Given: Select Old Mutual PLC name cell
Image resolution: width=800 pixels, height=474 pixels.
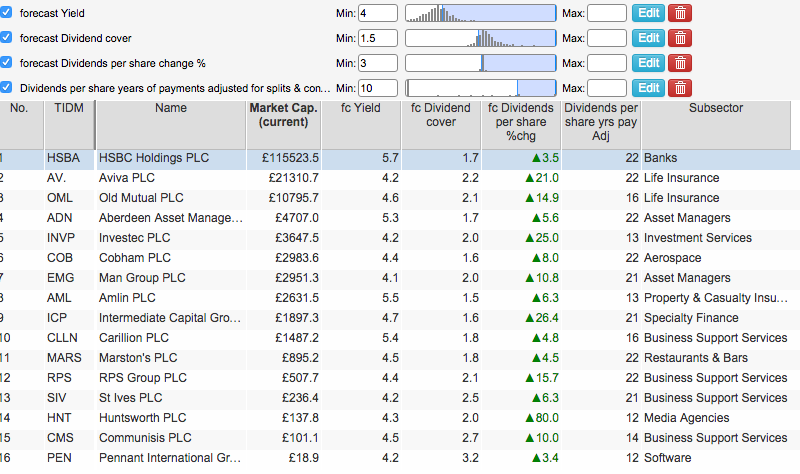Looking at the screenshot, I should pyautogui.click(x=171, y=198).
